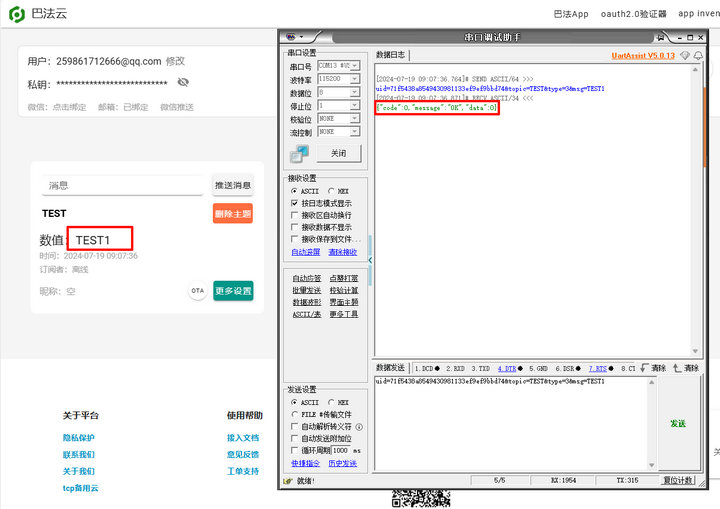Click the 巴法云 logo icon
Screen dimensions: 720x509
17,14
